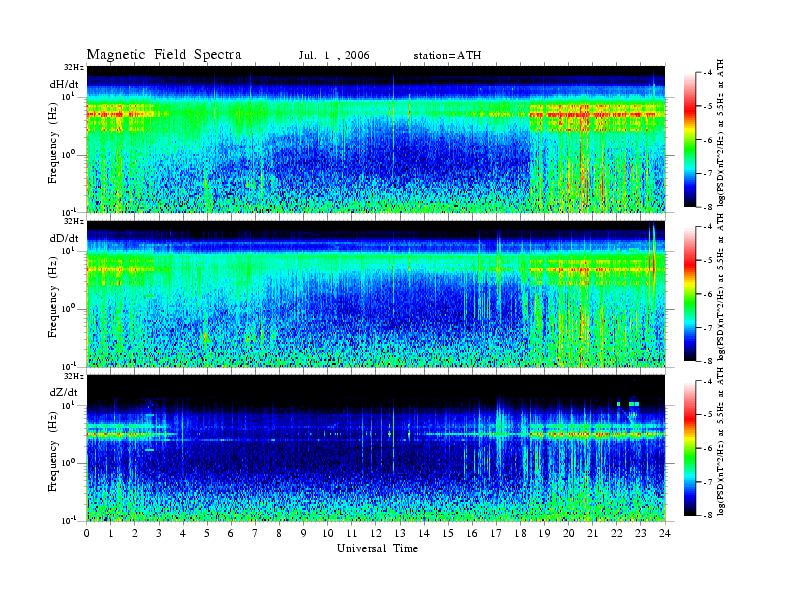Click the log(PSD) label beside the dH/dt color bar

pos(721,133)
